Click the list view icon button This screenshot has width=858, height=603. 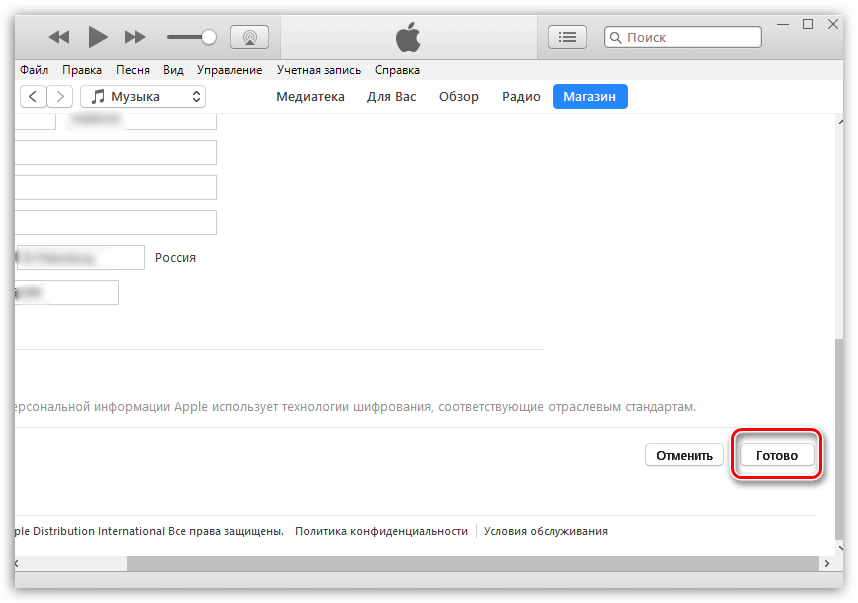click(567, 37)
